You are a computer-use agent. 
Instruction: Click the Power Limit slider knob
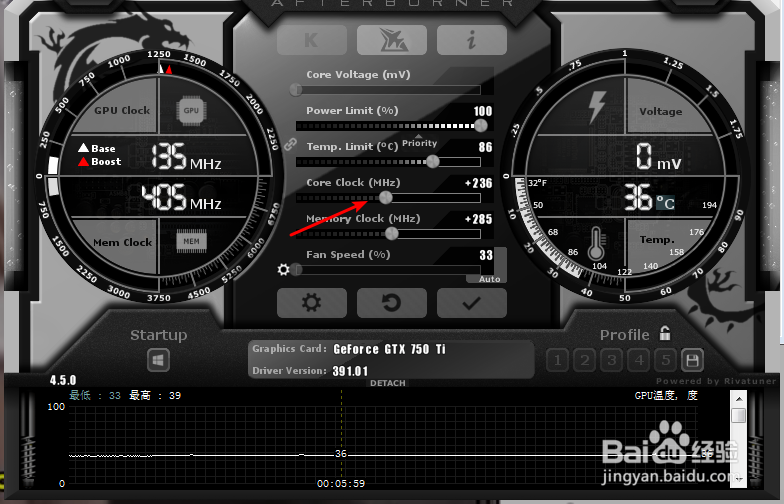click(481, 126)
